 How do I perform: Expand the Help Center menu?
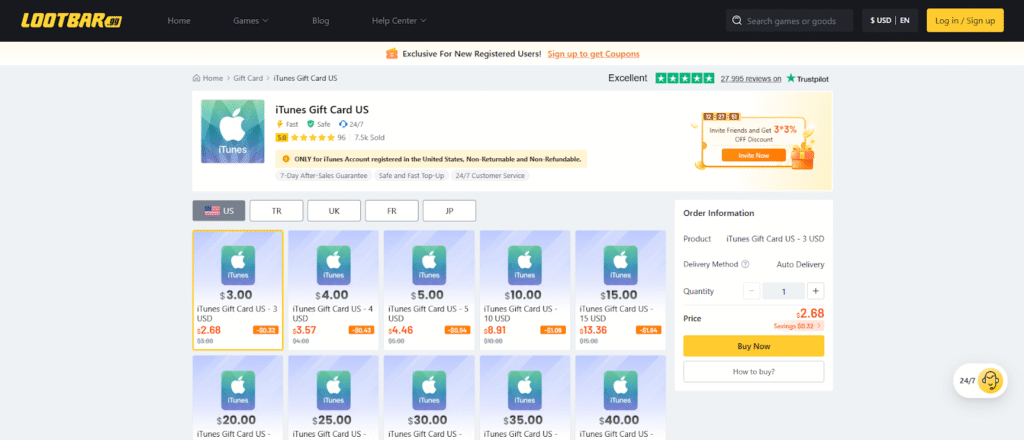point(400,21)
